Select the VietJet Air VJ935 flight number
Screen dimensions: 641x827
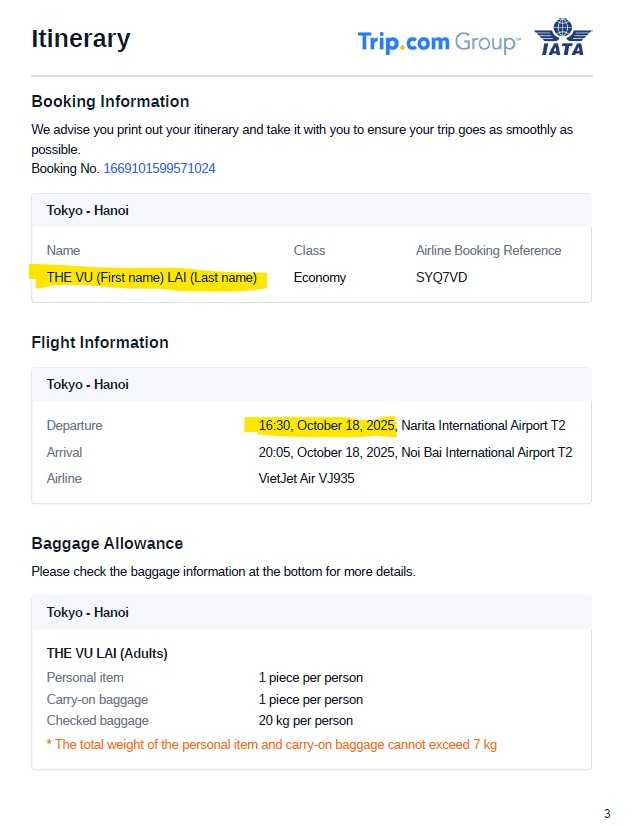pos(306,478)
